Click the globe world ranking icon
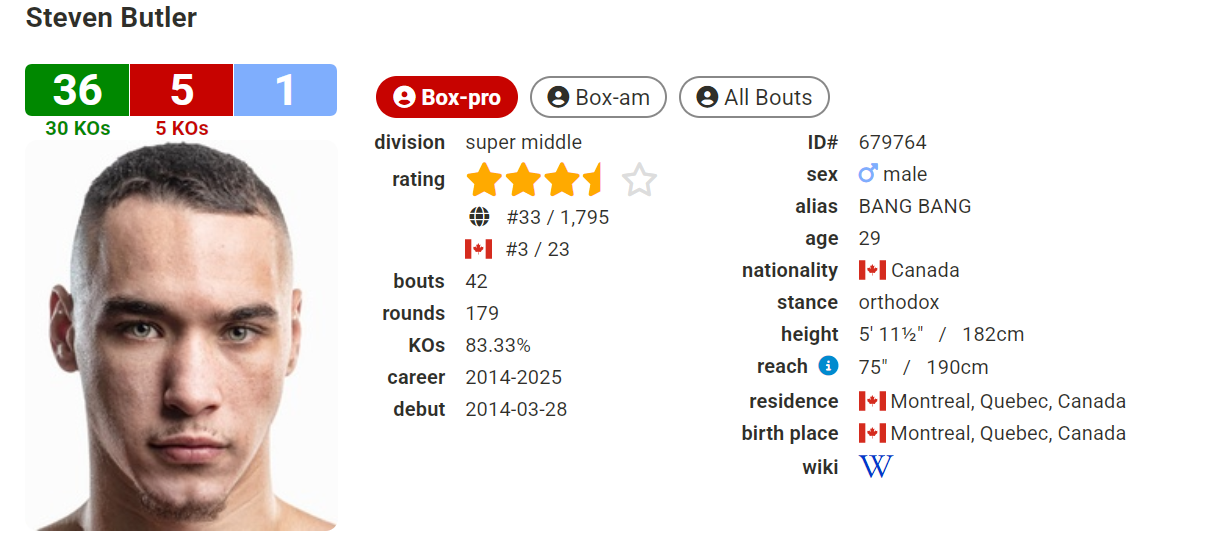This screenshot has height=550, width=1215. click(x=479, y=217)
